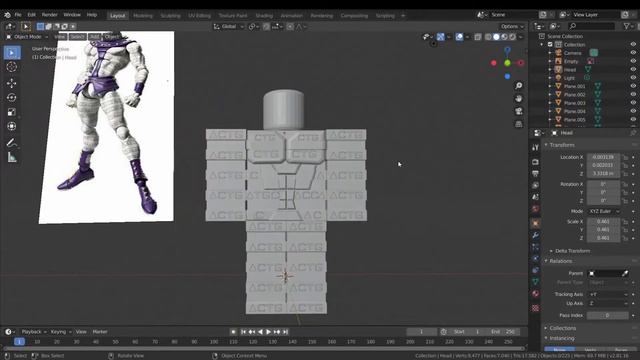Click the pan view hand icon
This screenshot has height=360, width=640.
pyautogui.click(x=518, y=98)
